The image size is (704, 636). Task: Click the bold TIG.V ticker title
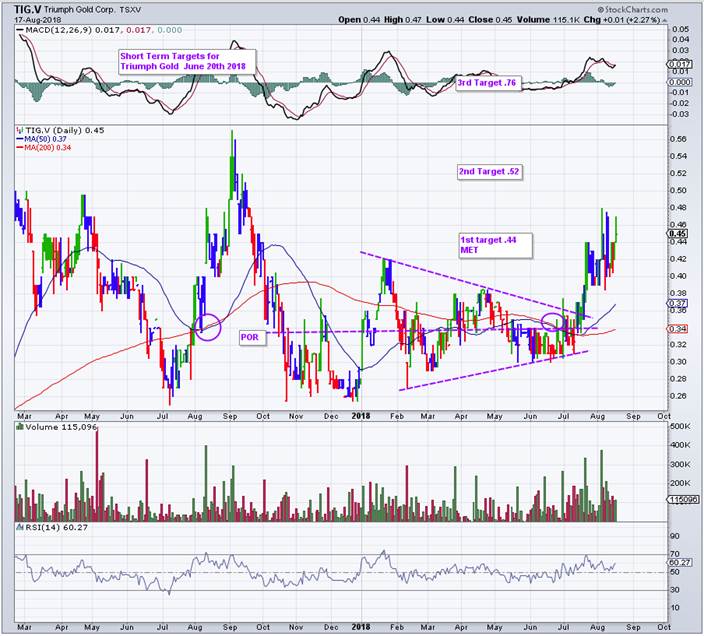pos(28,9)
